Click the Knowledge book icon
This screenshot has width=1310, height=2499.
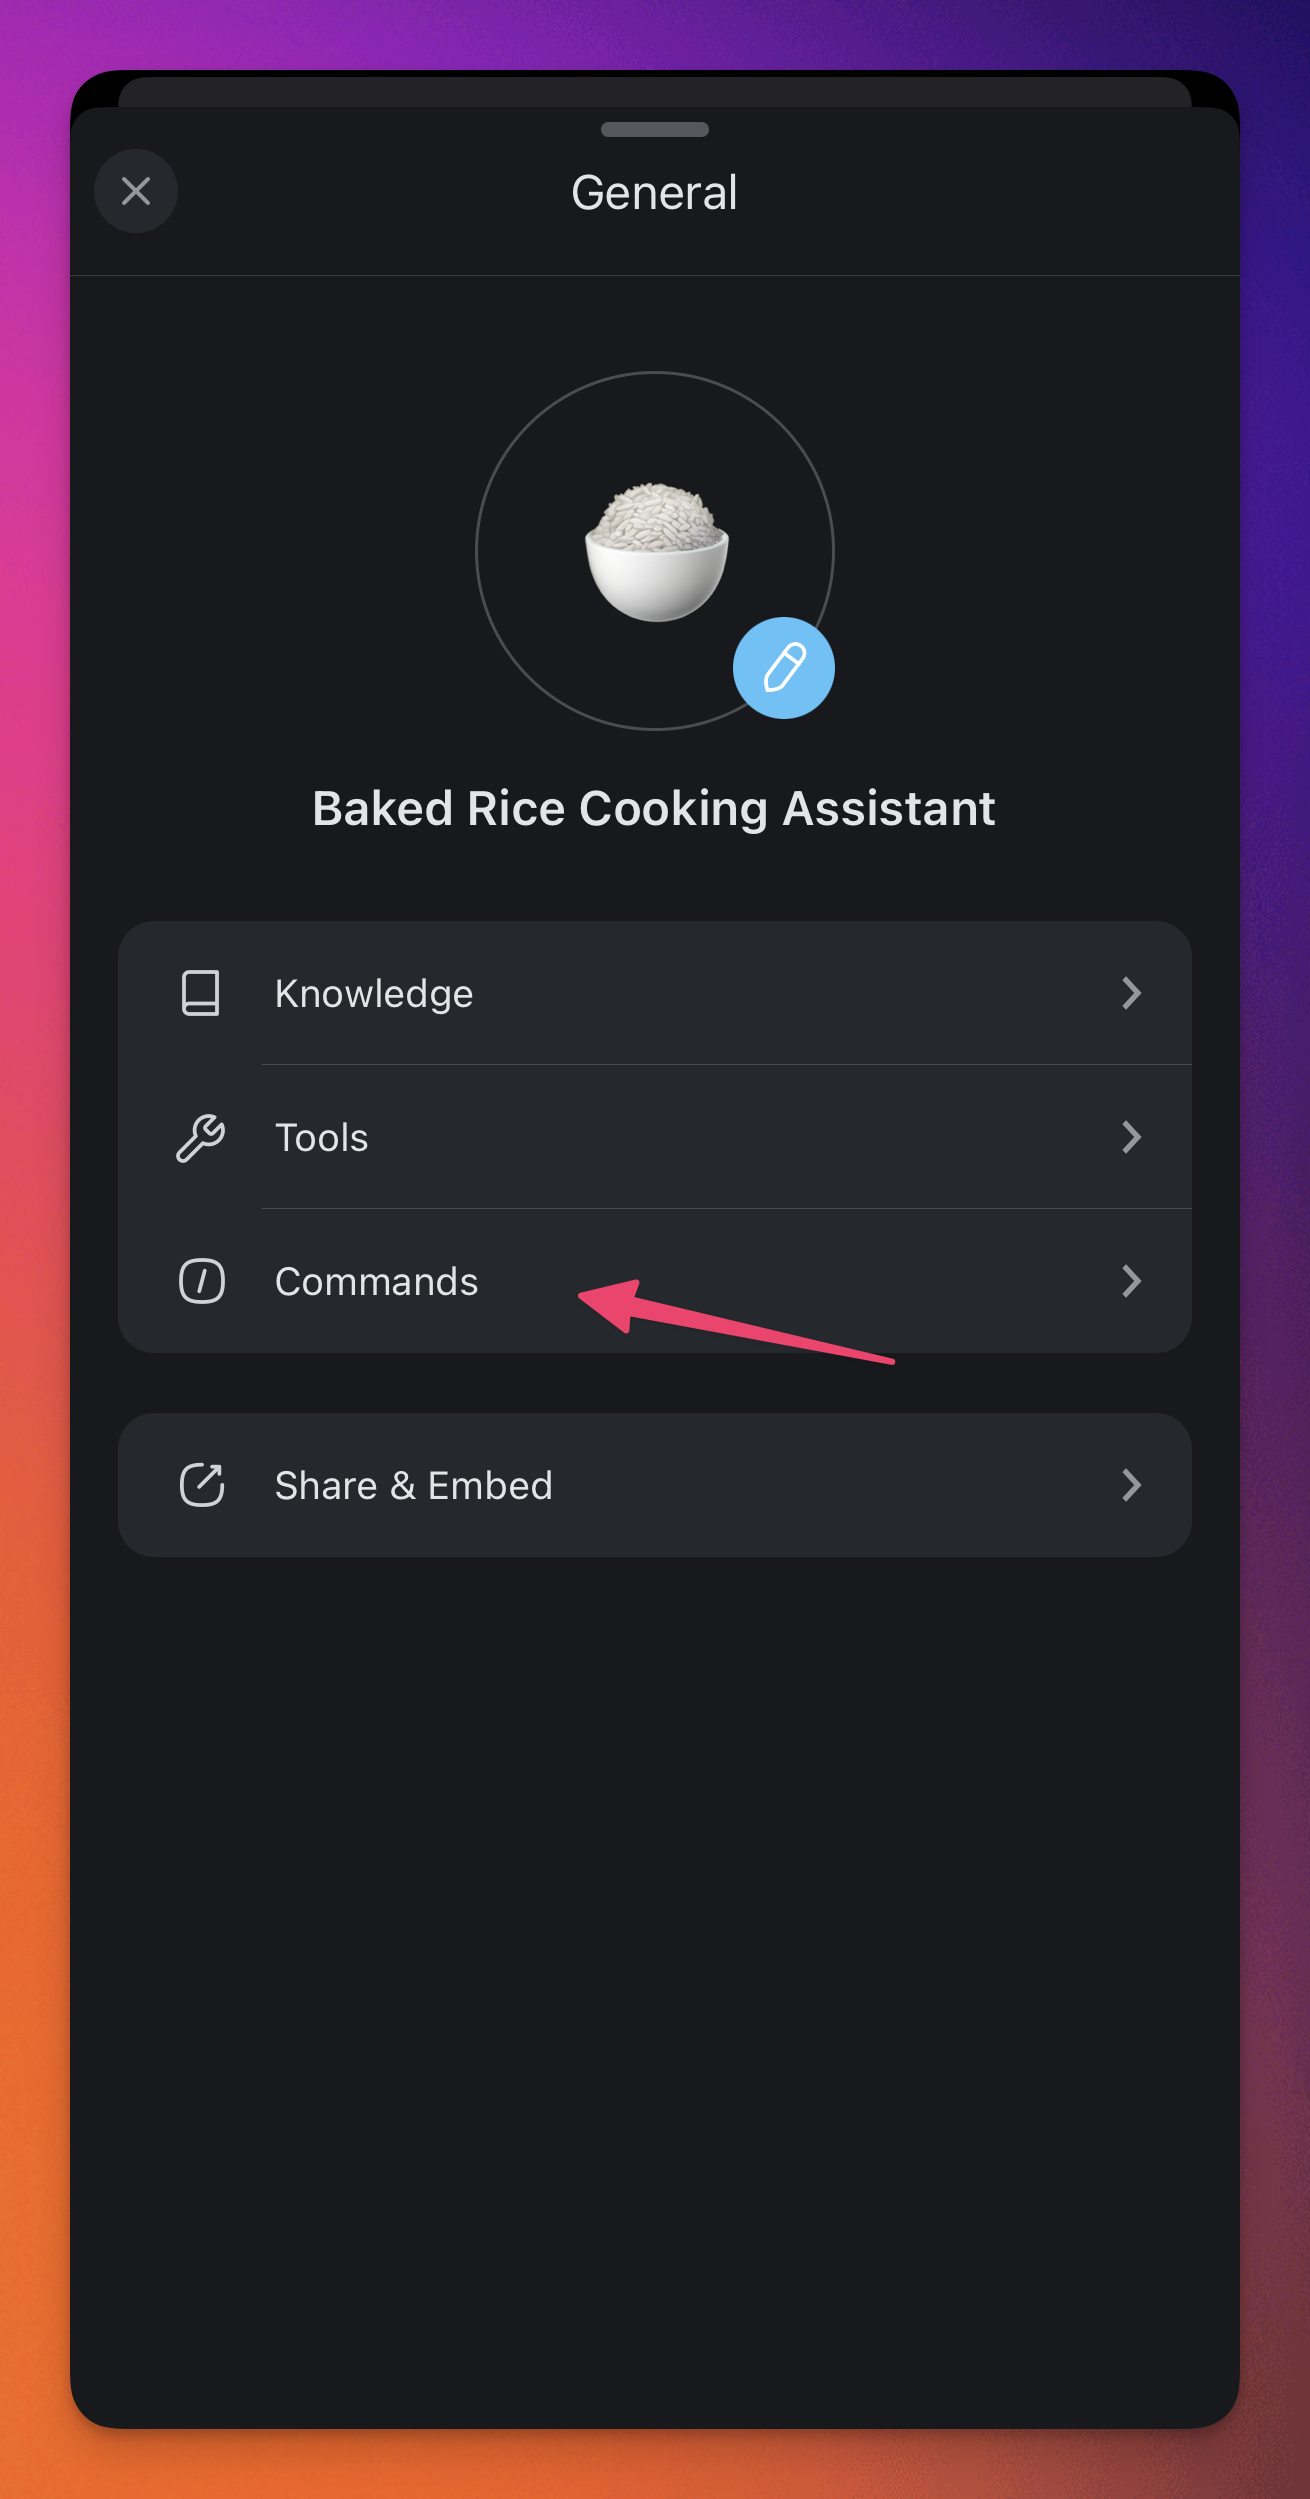click(201, 993)
